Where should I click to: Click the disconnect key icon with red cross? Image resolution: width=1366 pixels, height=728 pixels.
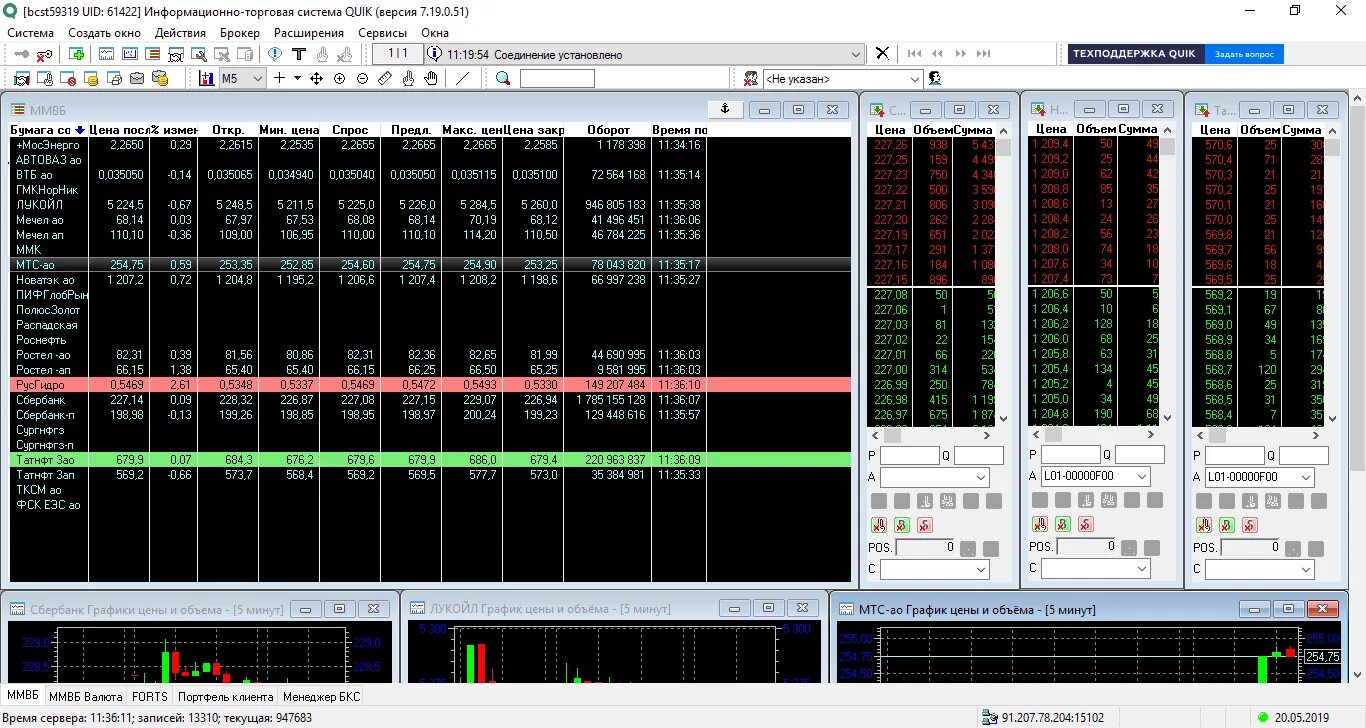pos(45,55)
